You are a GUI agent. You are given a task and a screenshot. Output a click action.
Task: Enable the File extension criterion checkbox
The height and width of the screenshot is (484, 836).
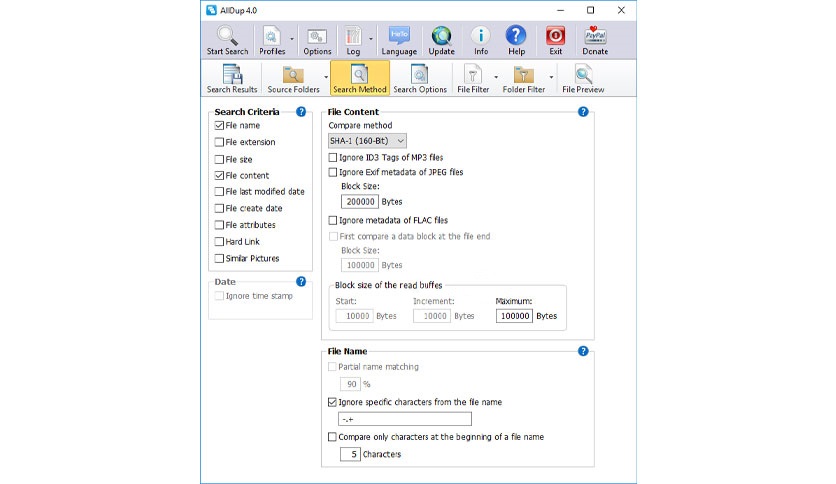219,143
